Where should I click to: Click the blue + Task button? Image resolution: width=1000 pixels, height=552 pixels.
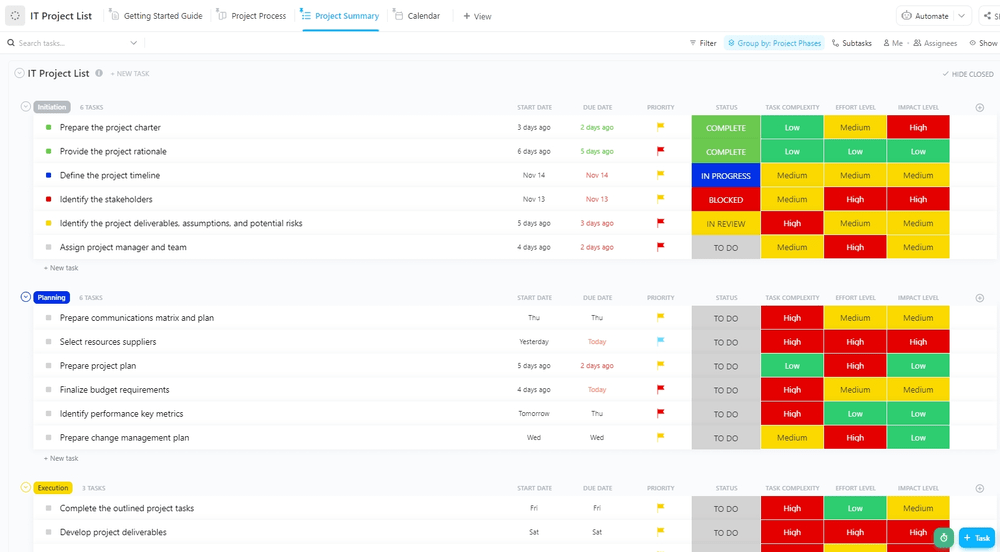[x=977, y=537]
